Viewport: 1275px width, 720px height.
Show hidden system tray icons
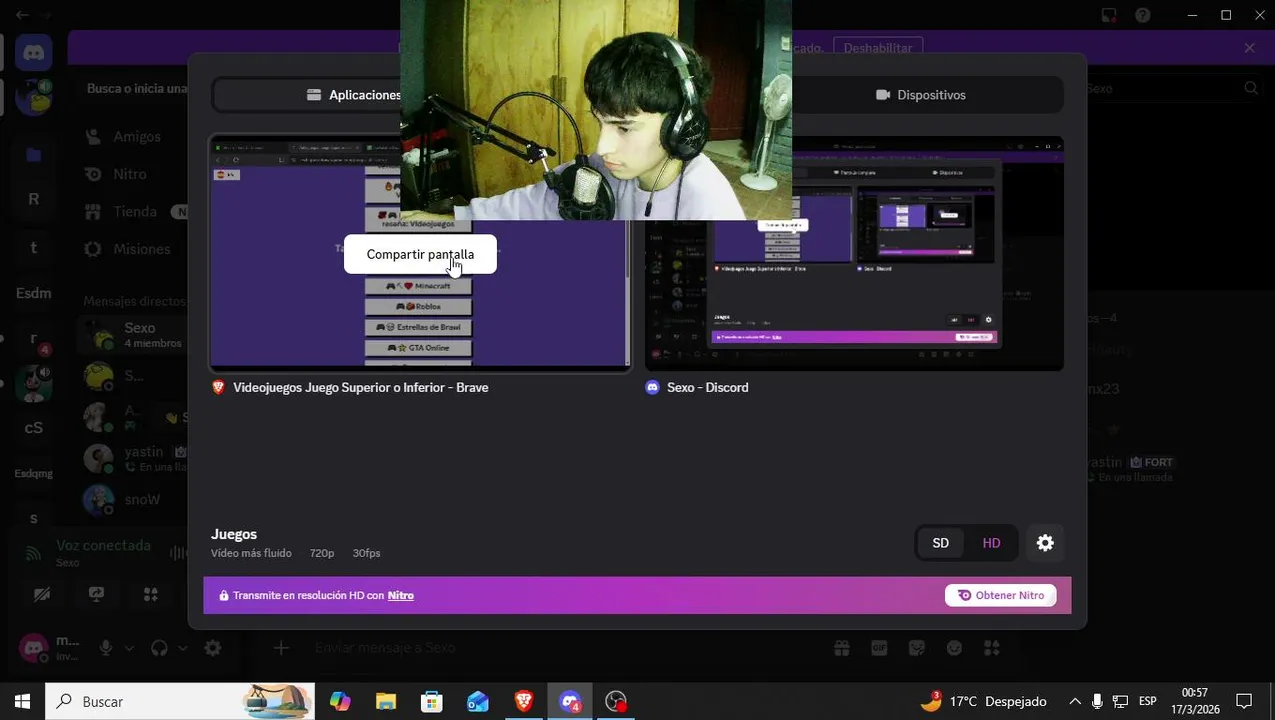tap(1075, 702)
